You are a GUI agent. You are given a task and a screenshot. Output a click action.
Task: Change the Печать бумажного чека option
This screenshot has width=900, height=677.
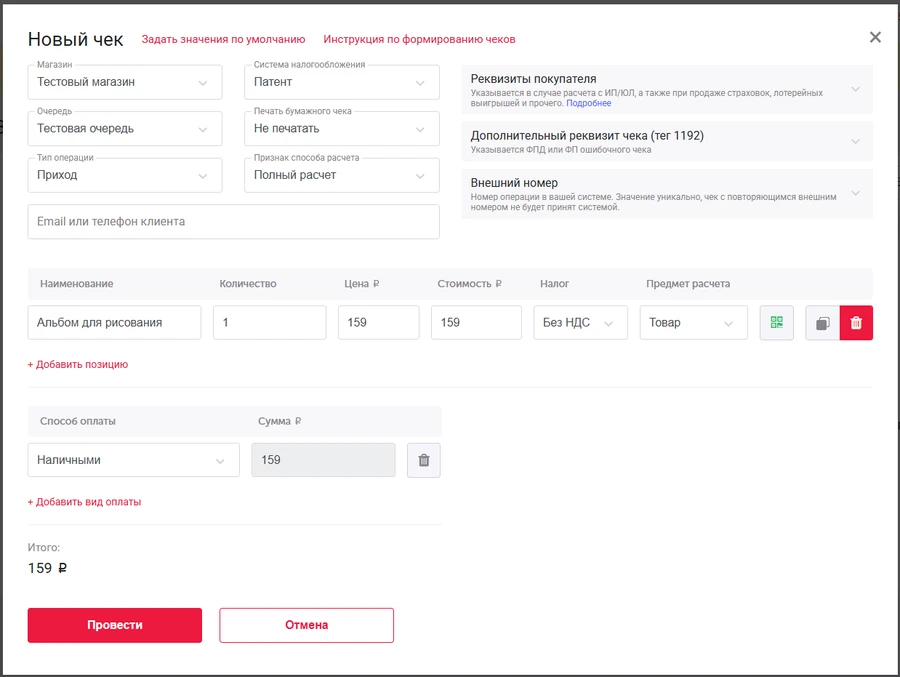[x=341, y=128]
